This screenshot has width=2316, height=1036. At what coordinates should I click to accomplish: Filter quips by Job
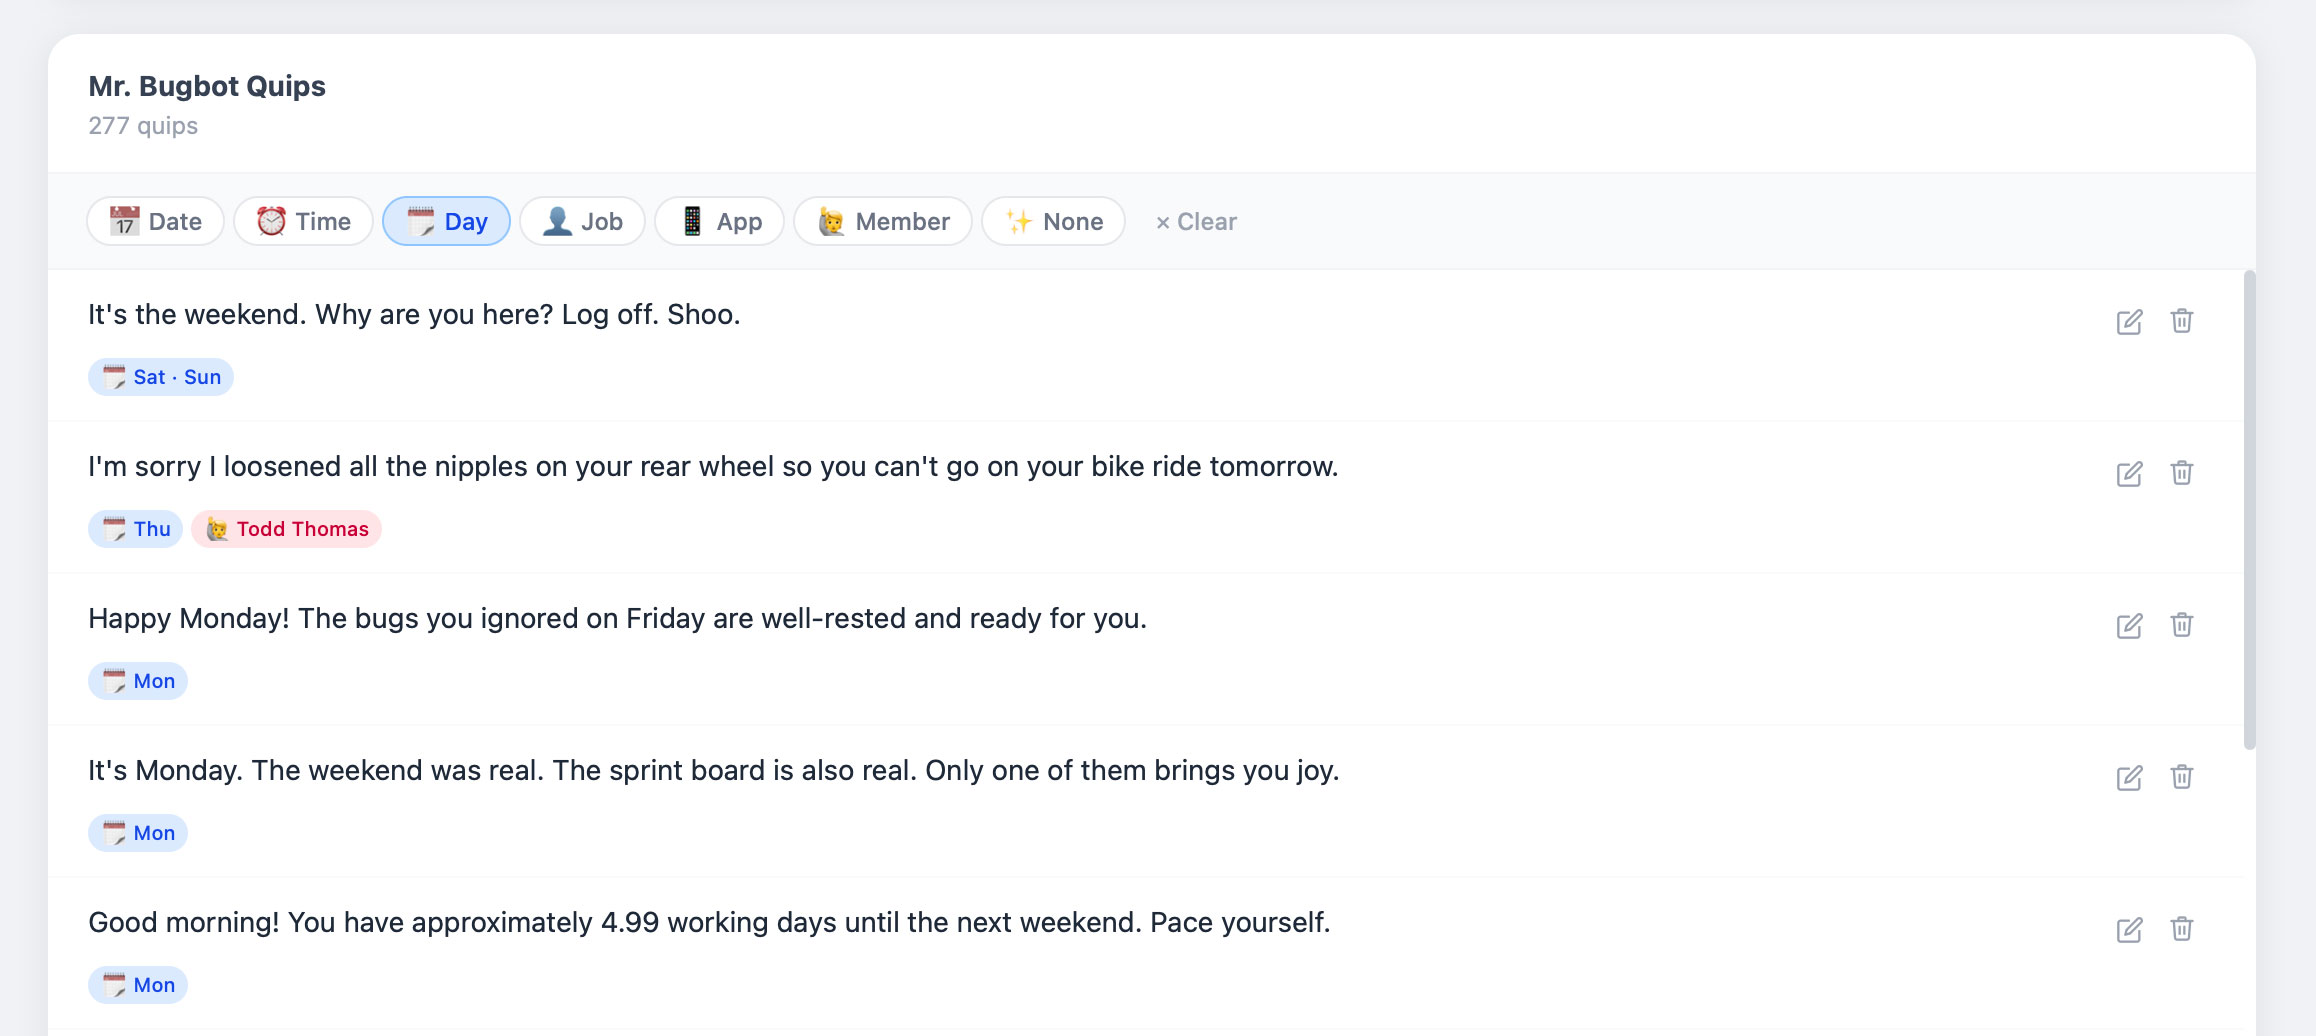coord(582,221)
